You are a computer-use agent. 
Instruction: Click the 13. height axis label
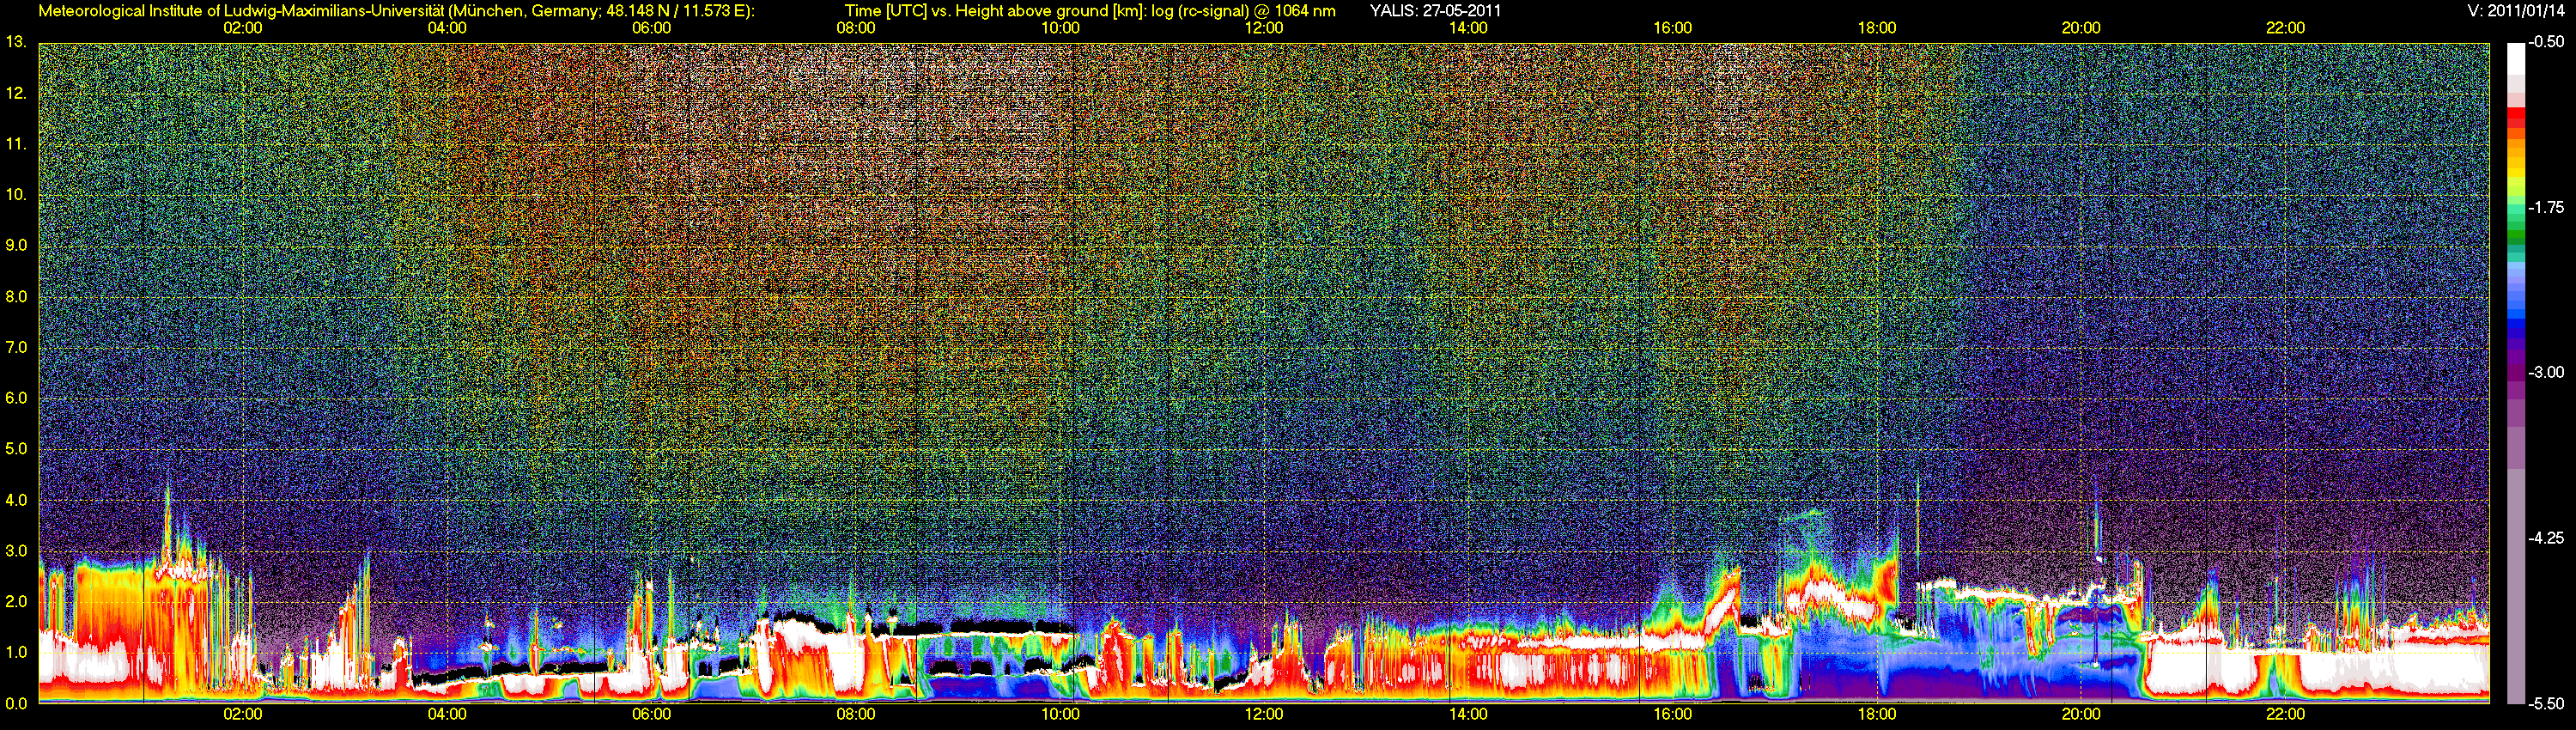(x=15, y=42)
